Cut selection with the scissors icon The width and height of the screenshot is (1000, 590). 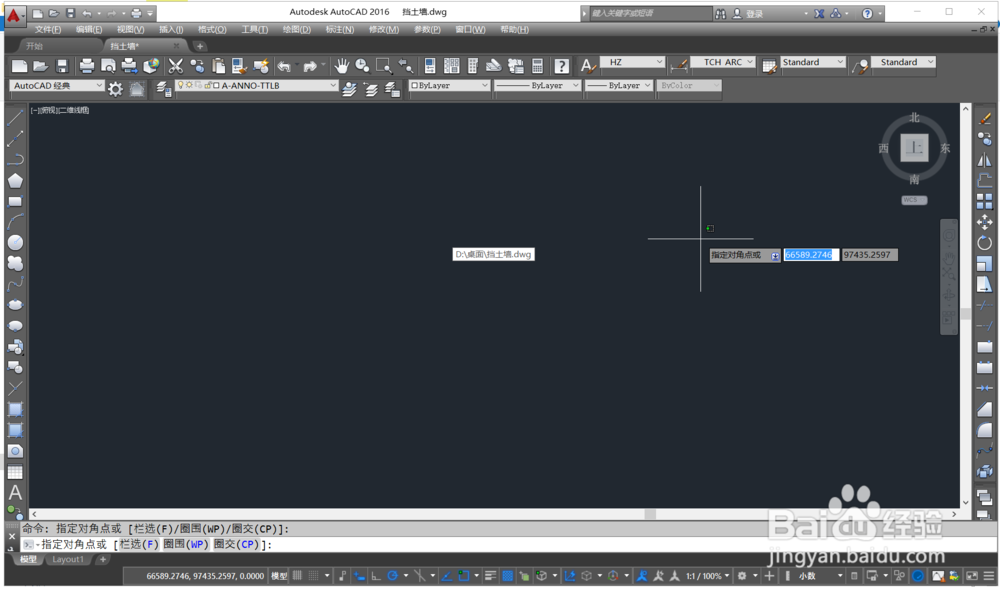pos(175,66)
